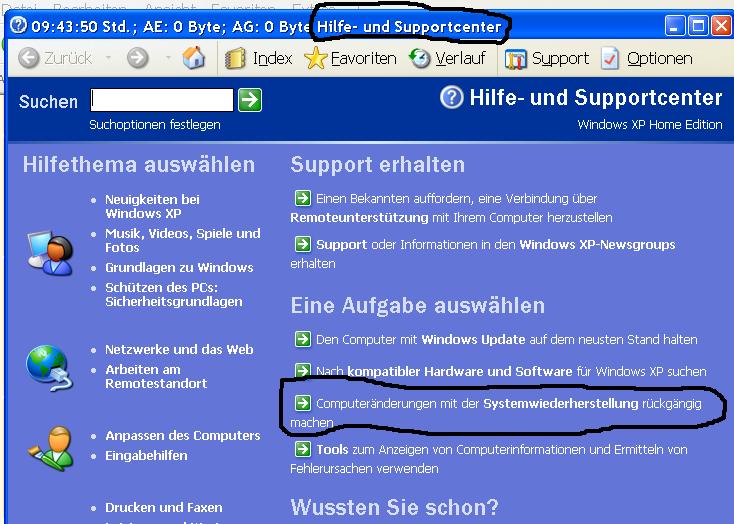Screen dimensions: 734x524
Task: Click the question mark icon beside header title
Action: [451, 97]
